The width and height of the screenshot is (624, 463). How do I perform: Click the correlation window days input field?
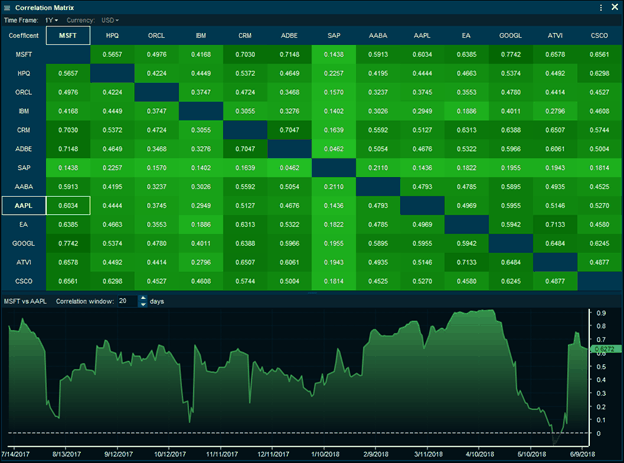point(124,300)
